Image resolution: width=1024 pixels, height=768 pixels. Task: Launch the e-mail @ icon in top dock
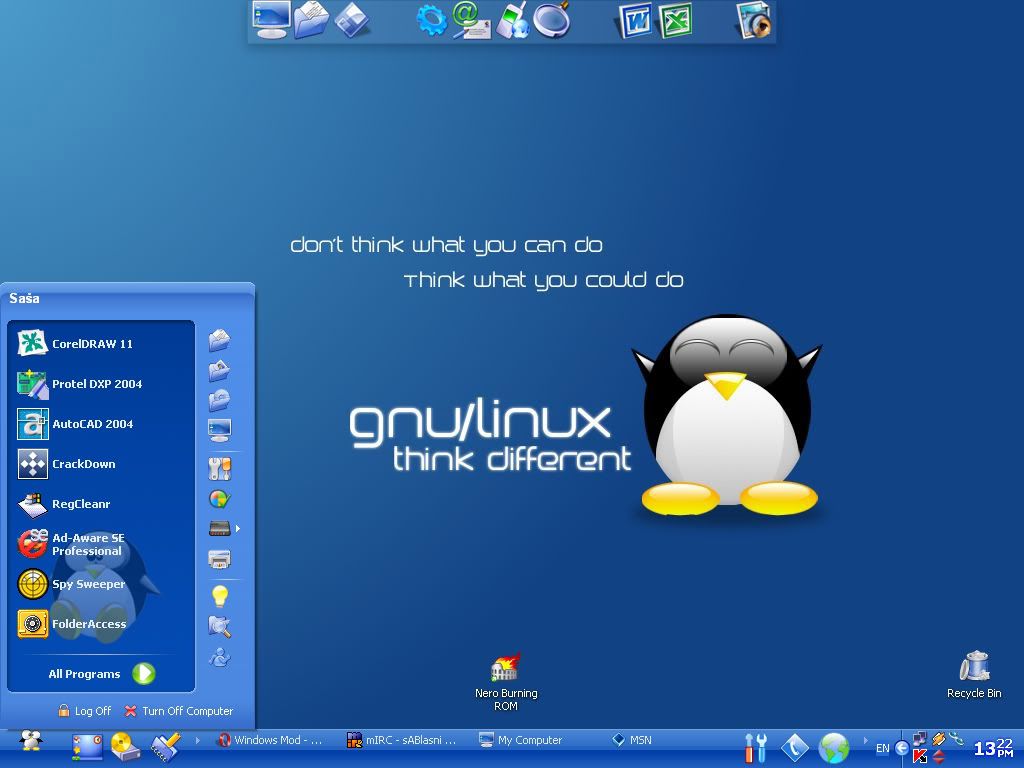pyautogui.click(x=472, y=20)
